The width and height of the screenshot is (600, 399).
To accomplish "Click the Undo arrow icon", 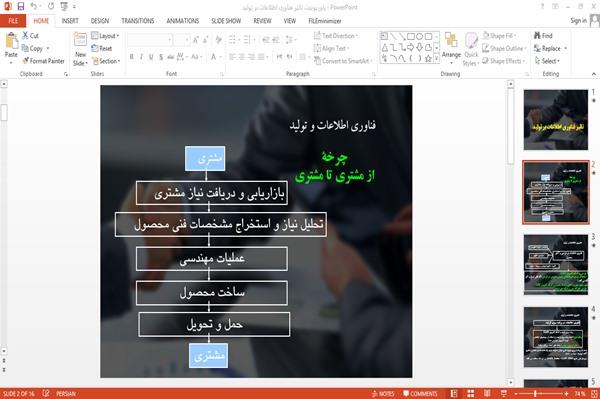I will 34,6.
